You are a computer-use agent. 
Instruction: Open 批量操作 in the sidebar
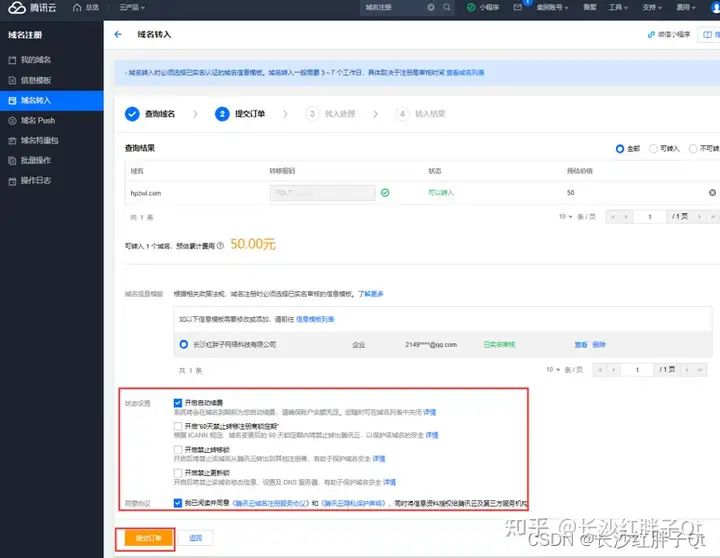36,160
